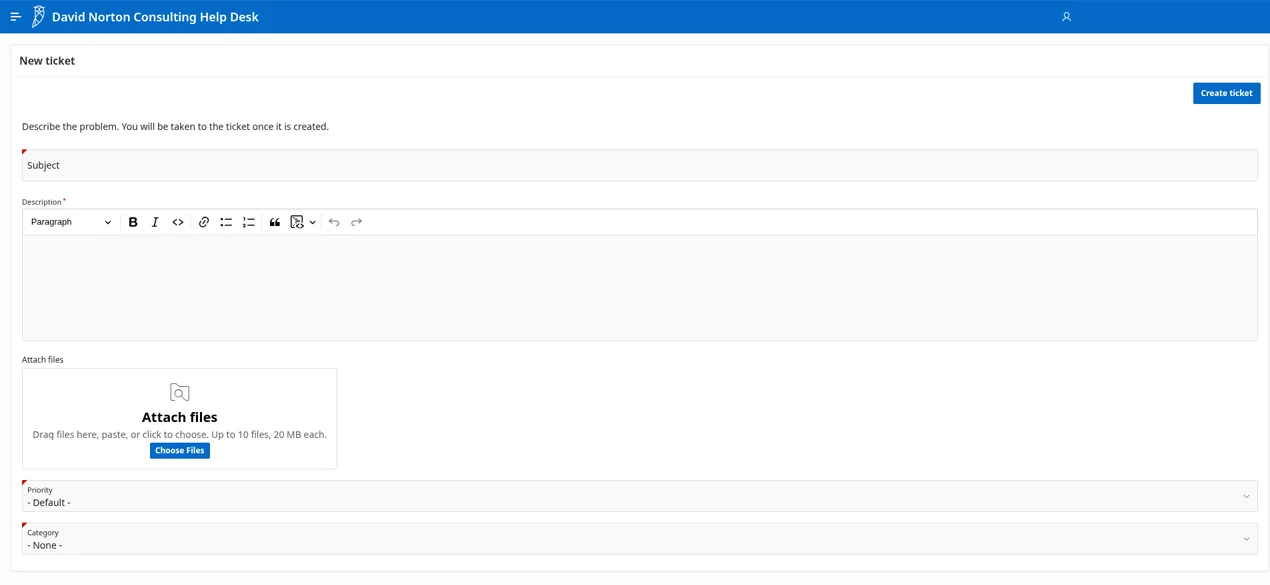Click the David Norton Consulting Help Desk title
The image size is (1270, 585).
click(x=155, y=17)
